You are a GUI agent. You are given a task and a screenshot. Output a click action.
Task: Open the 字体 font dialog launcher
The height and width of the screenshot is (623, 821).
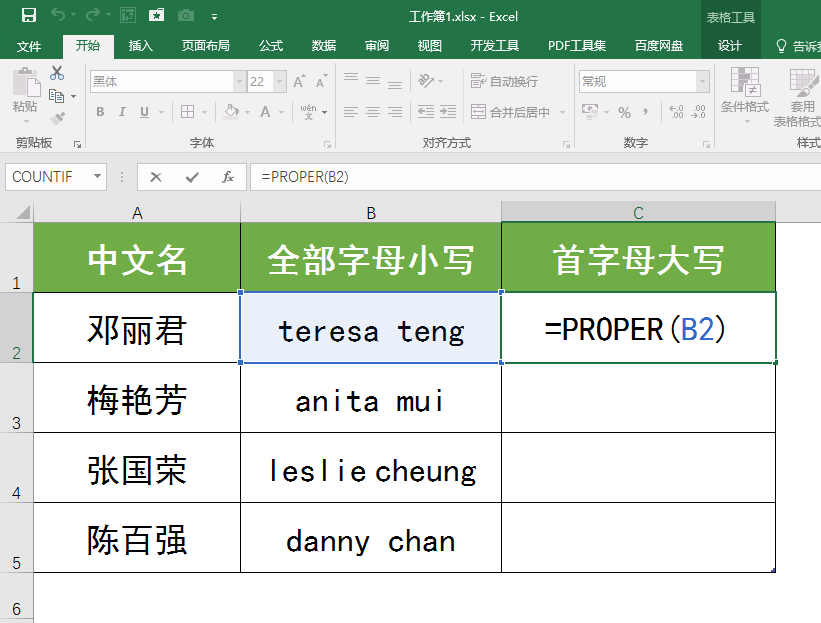click(x=327, y=144)
